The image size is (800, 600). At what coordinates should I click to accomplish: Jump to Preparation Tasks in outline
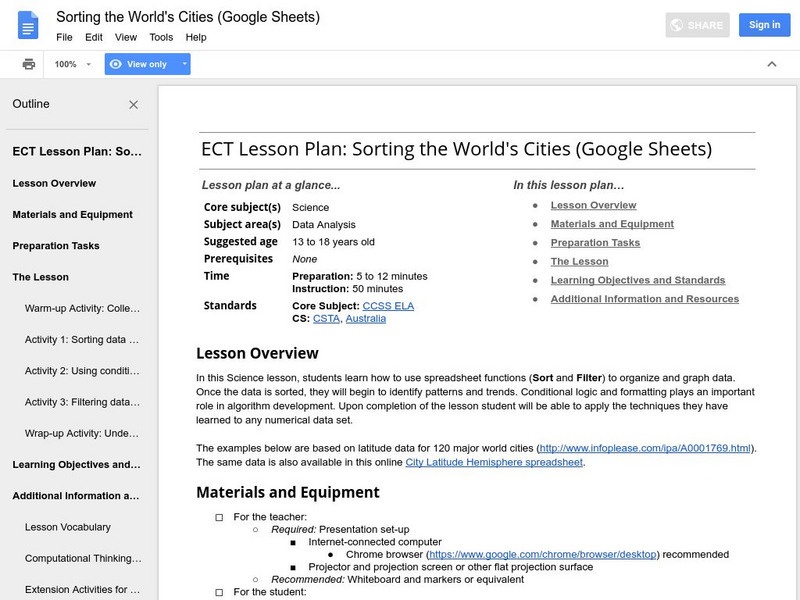(56, 246)
